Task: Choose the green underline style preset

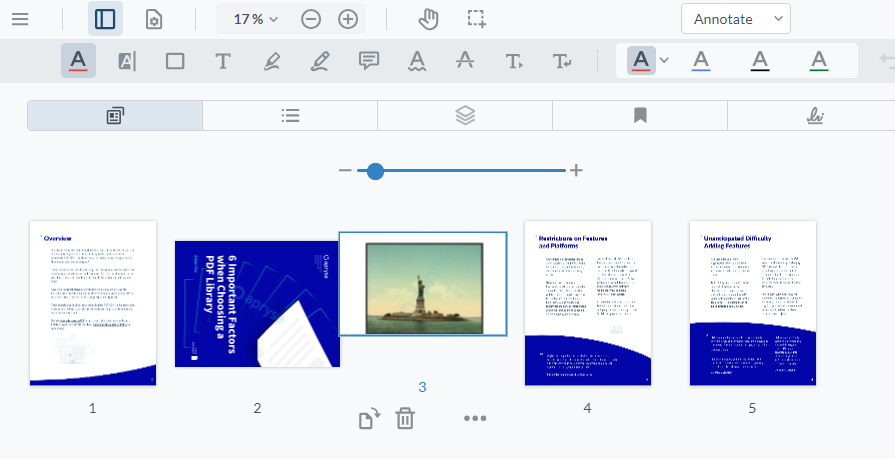Action: [x=819, y=61]
